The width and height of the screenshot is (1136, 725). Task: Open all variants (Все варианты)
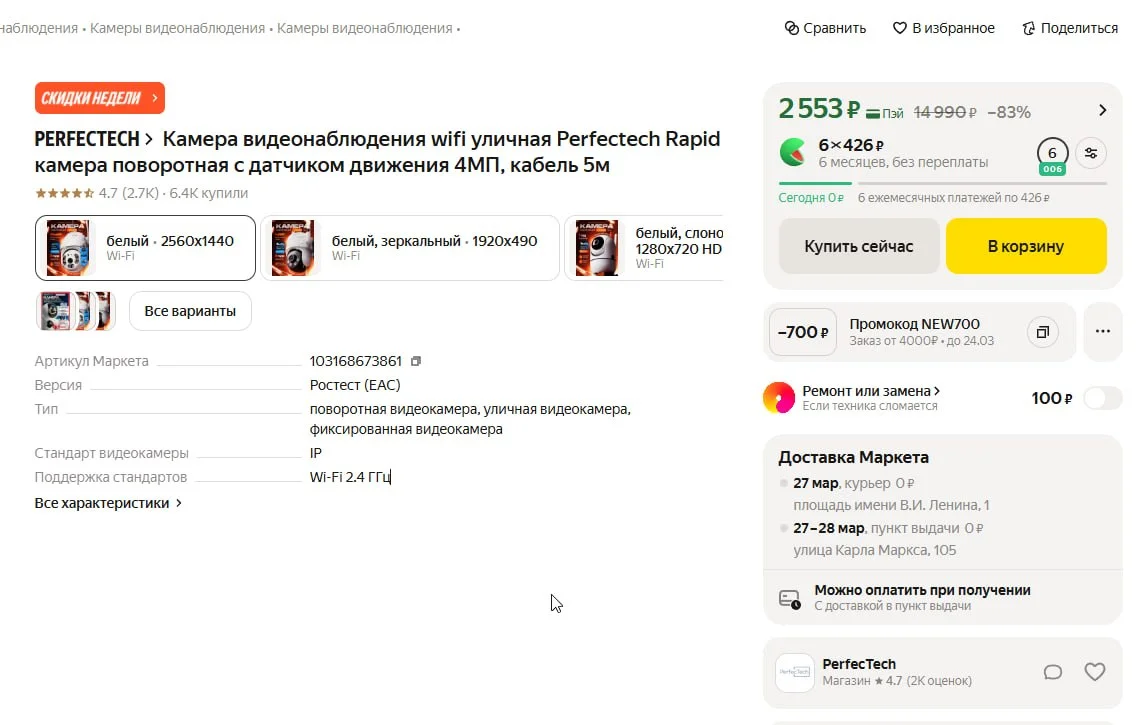(x=190, y=311)
